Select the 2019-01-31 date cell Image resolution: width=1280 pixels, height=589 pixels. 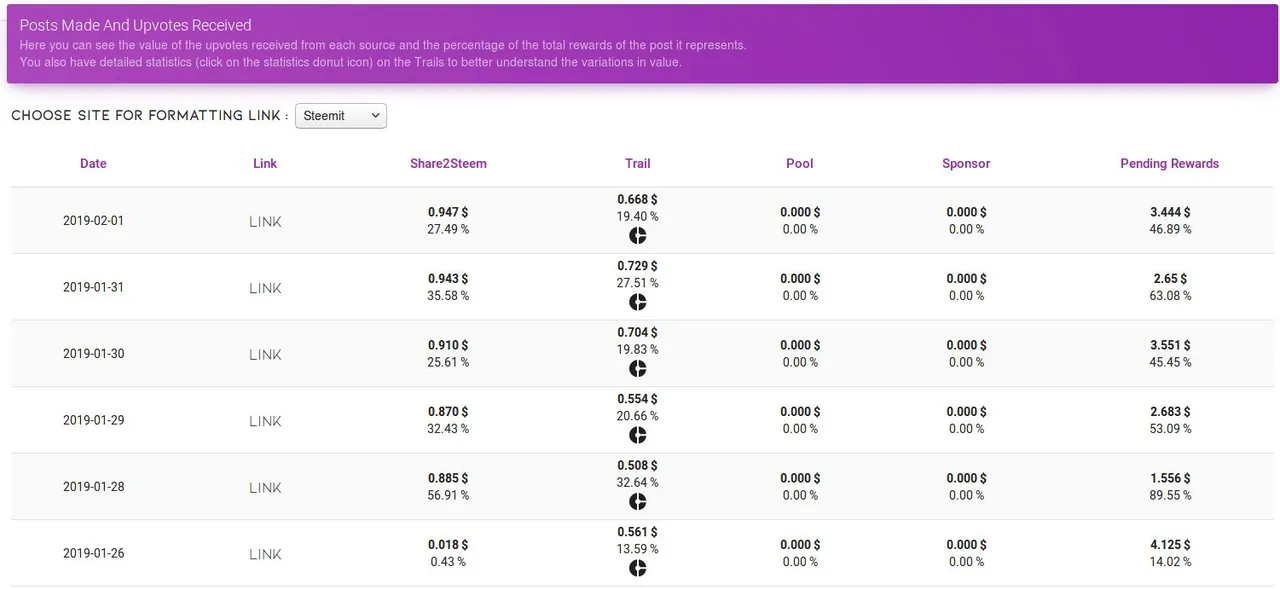94,287
